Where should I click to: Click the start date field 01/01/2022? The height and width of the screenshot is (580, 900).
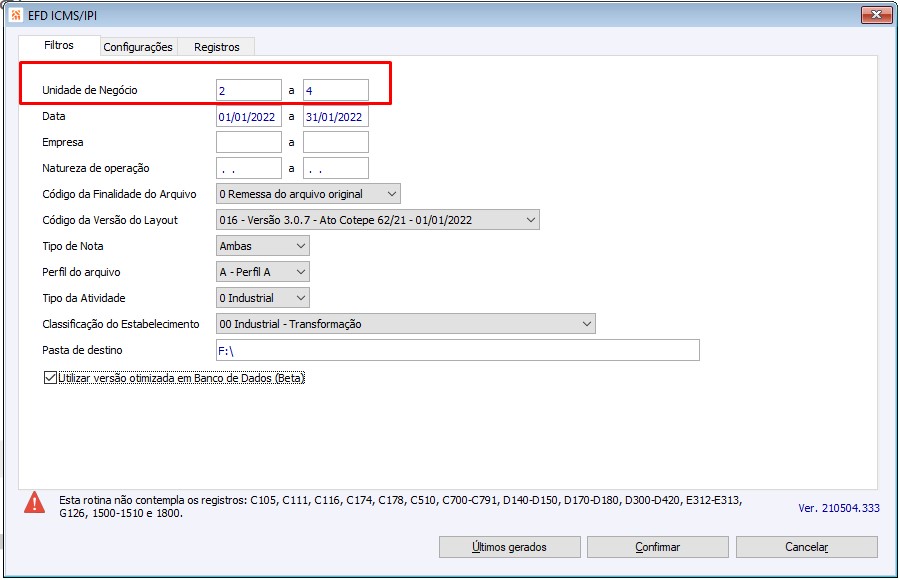pyautogui.click(x=249, y=117)
